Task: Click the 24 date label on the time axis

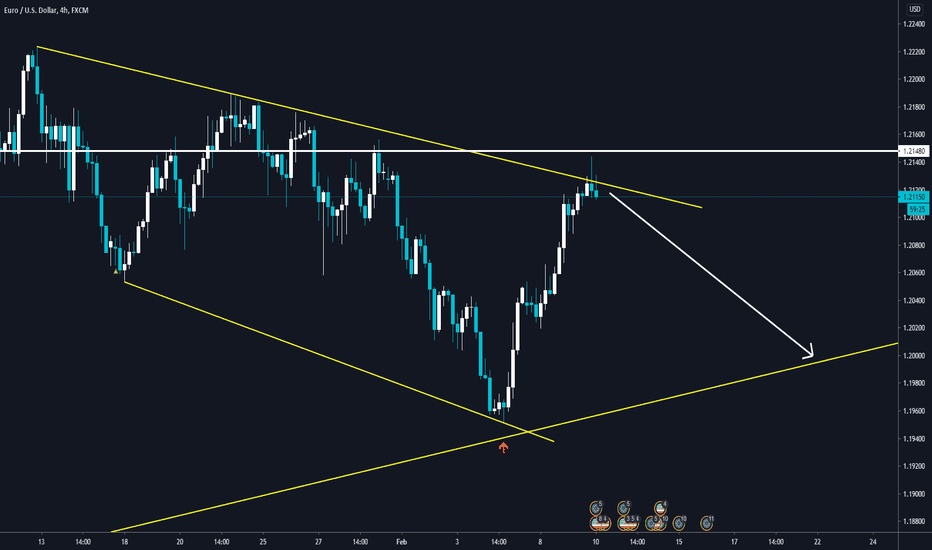Action: [x=873, y=542]
